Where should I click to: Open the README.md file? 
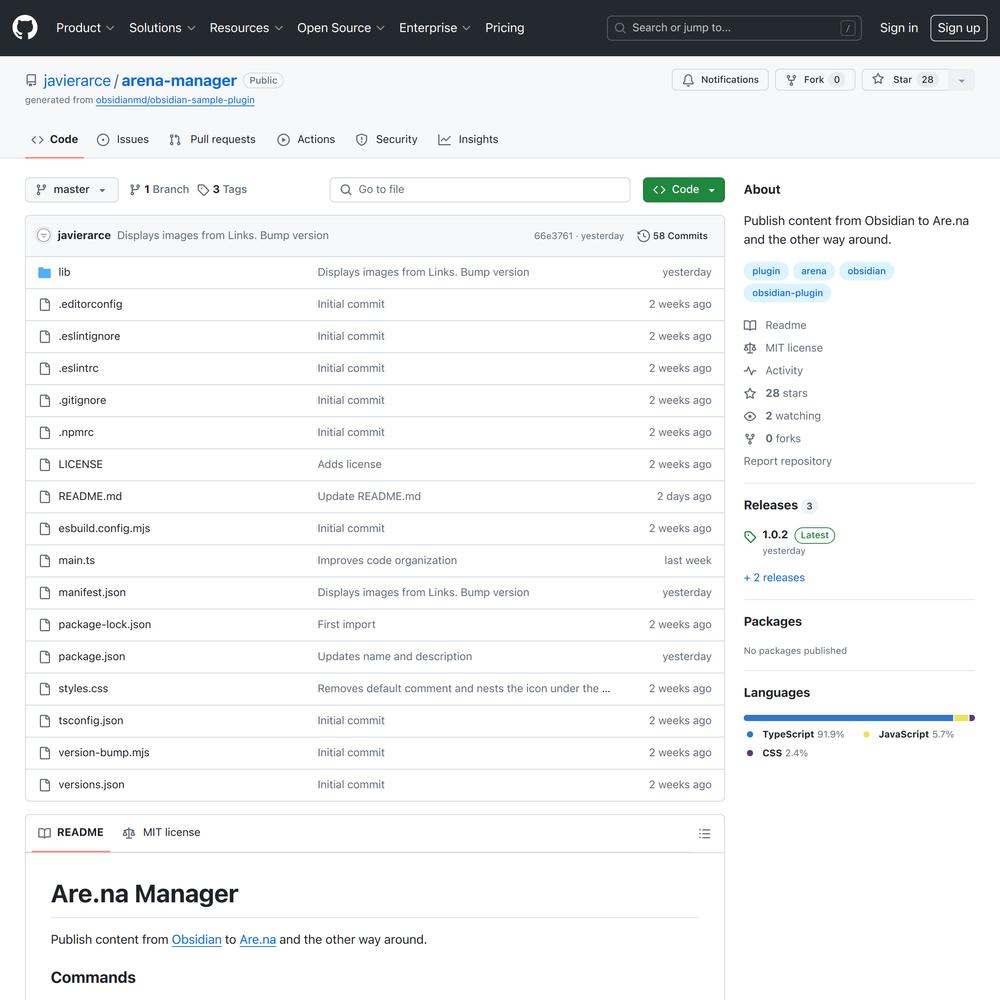click(90, 497)
